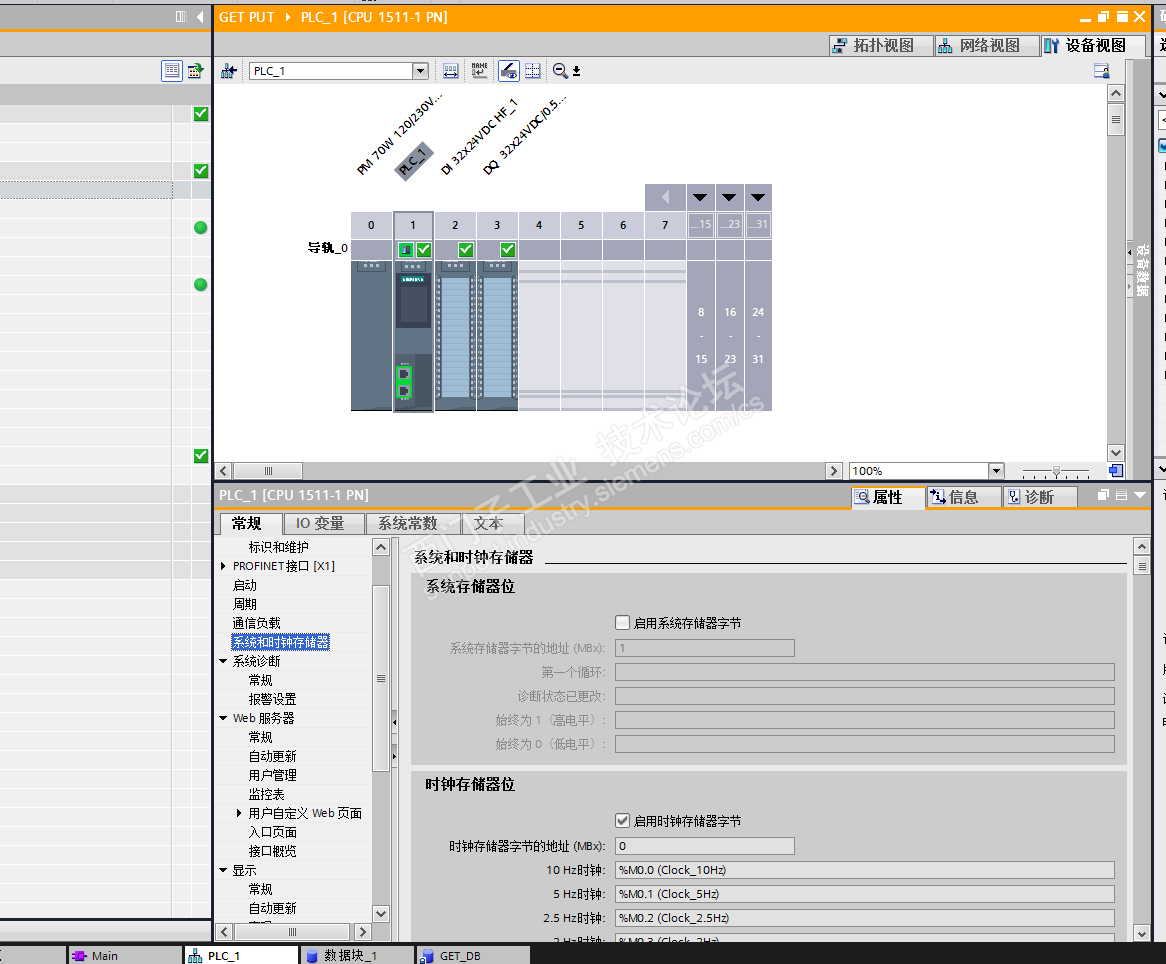Open the PLC_1 device selection dropdown
This screenshot has height=964, width=1166.
[420, 71]
